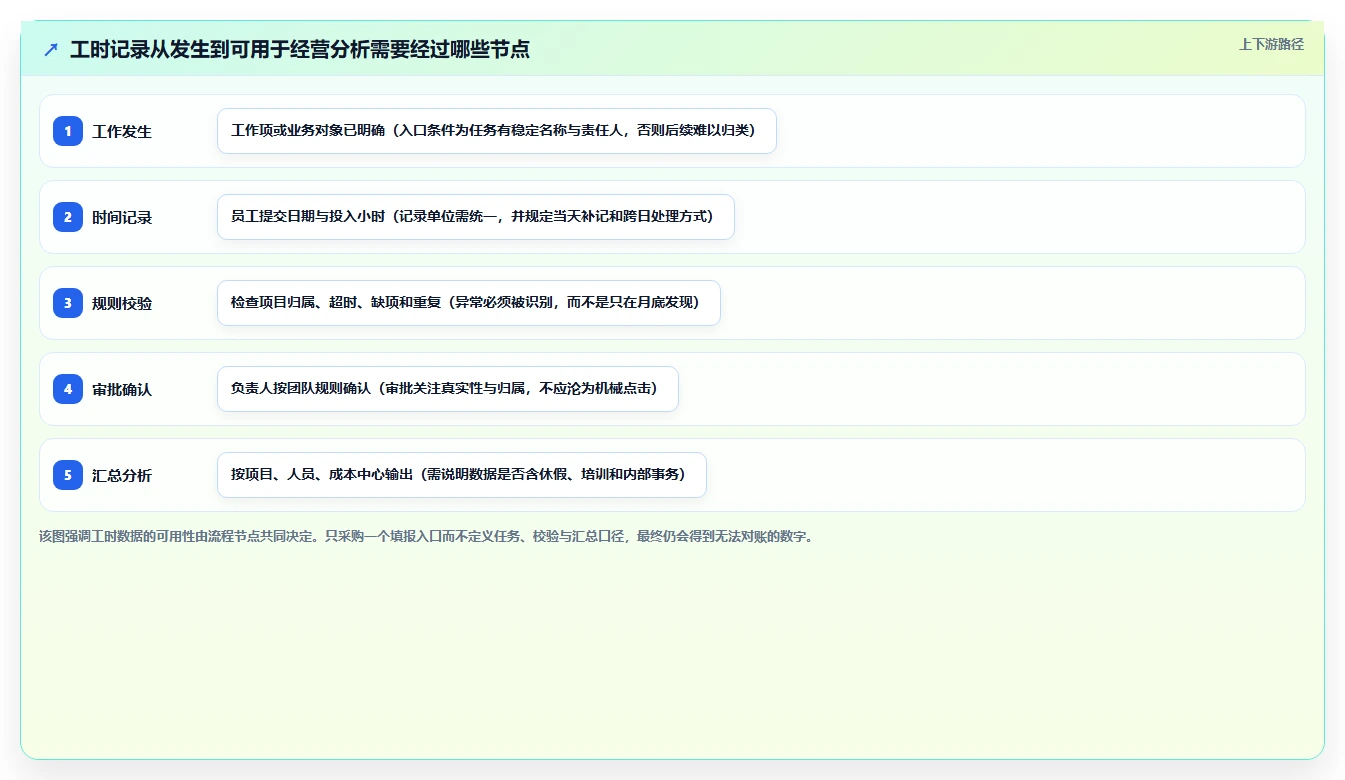
Task: Click the footnote starting 该图强调工时数据
Action: point(429,536)
